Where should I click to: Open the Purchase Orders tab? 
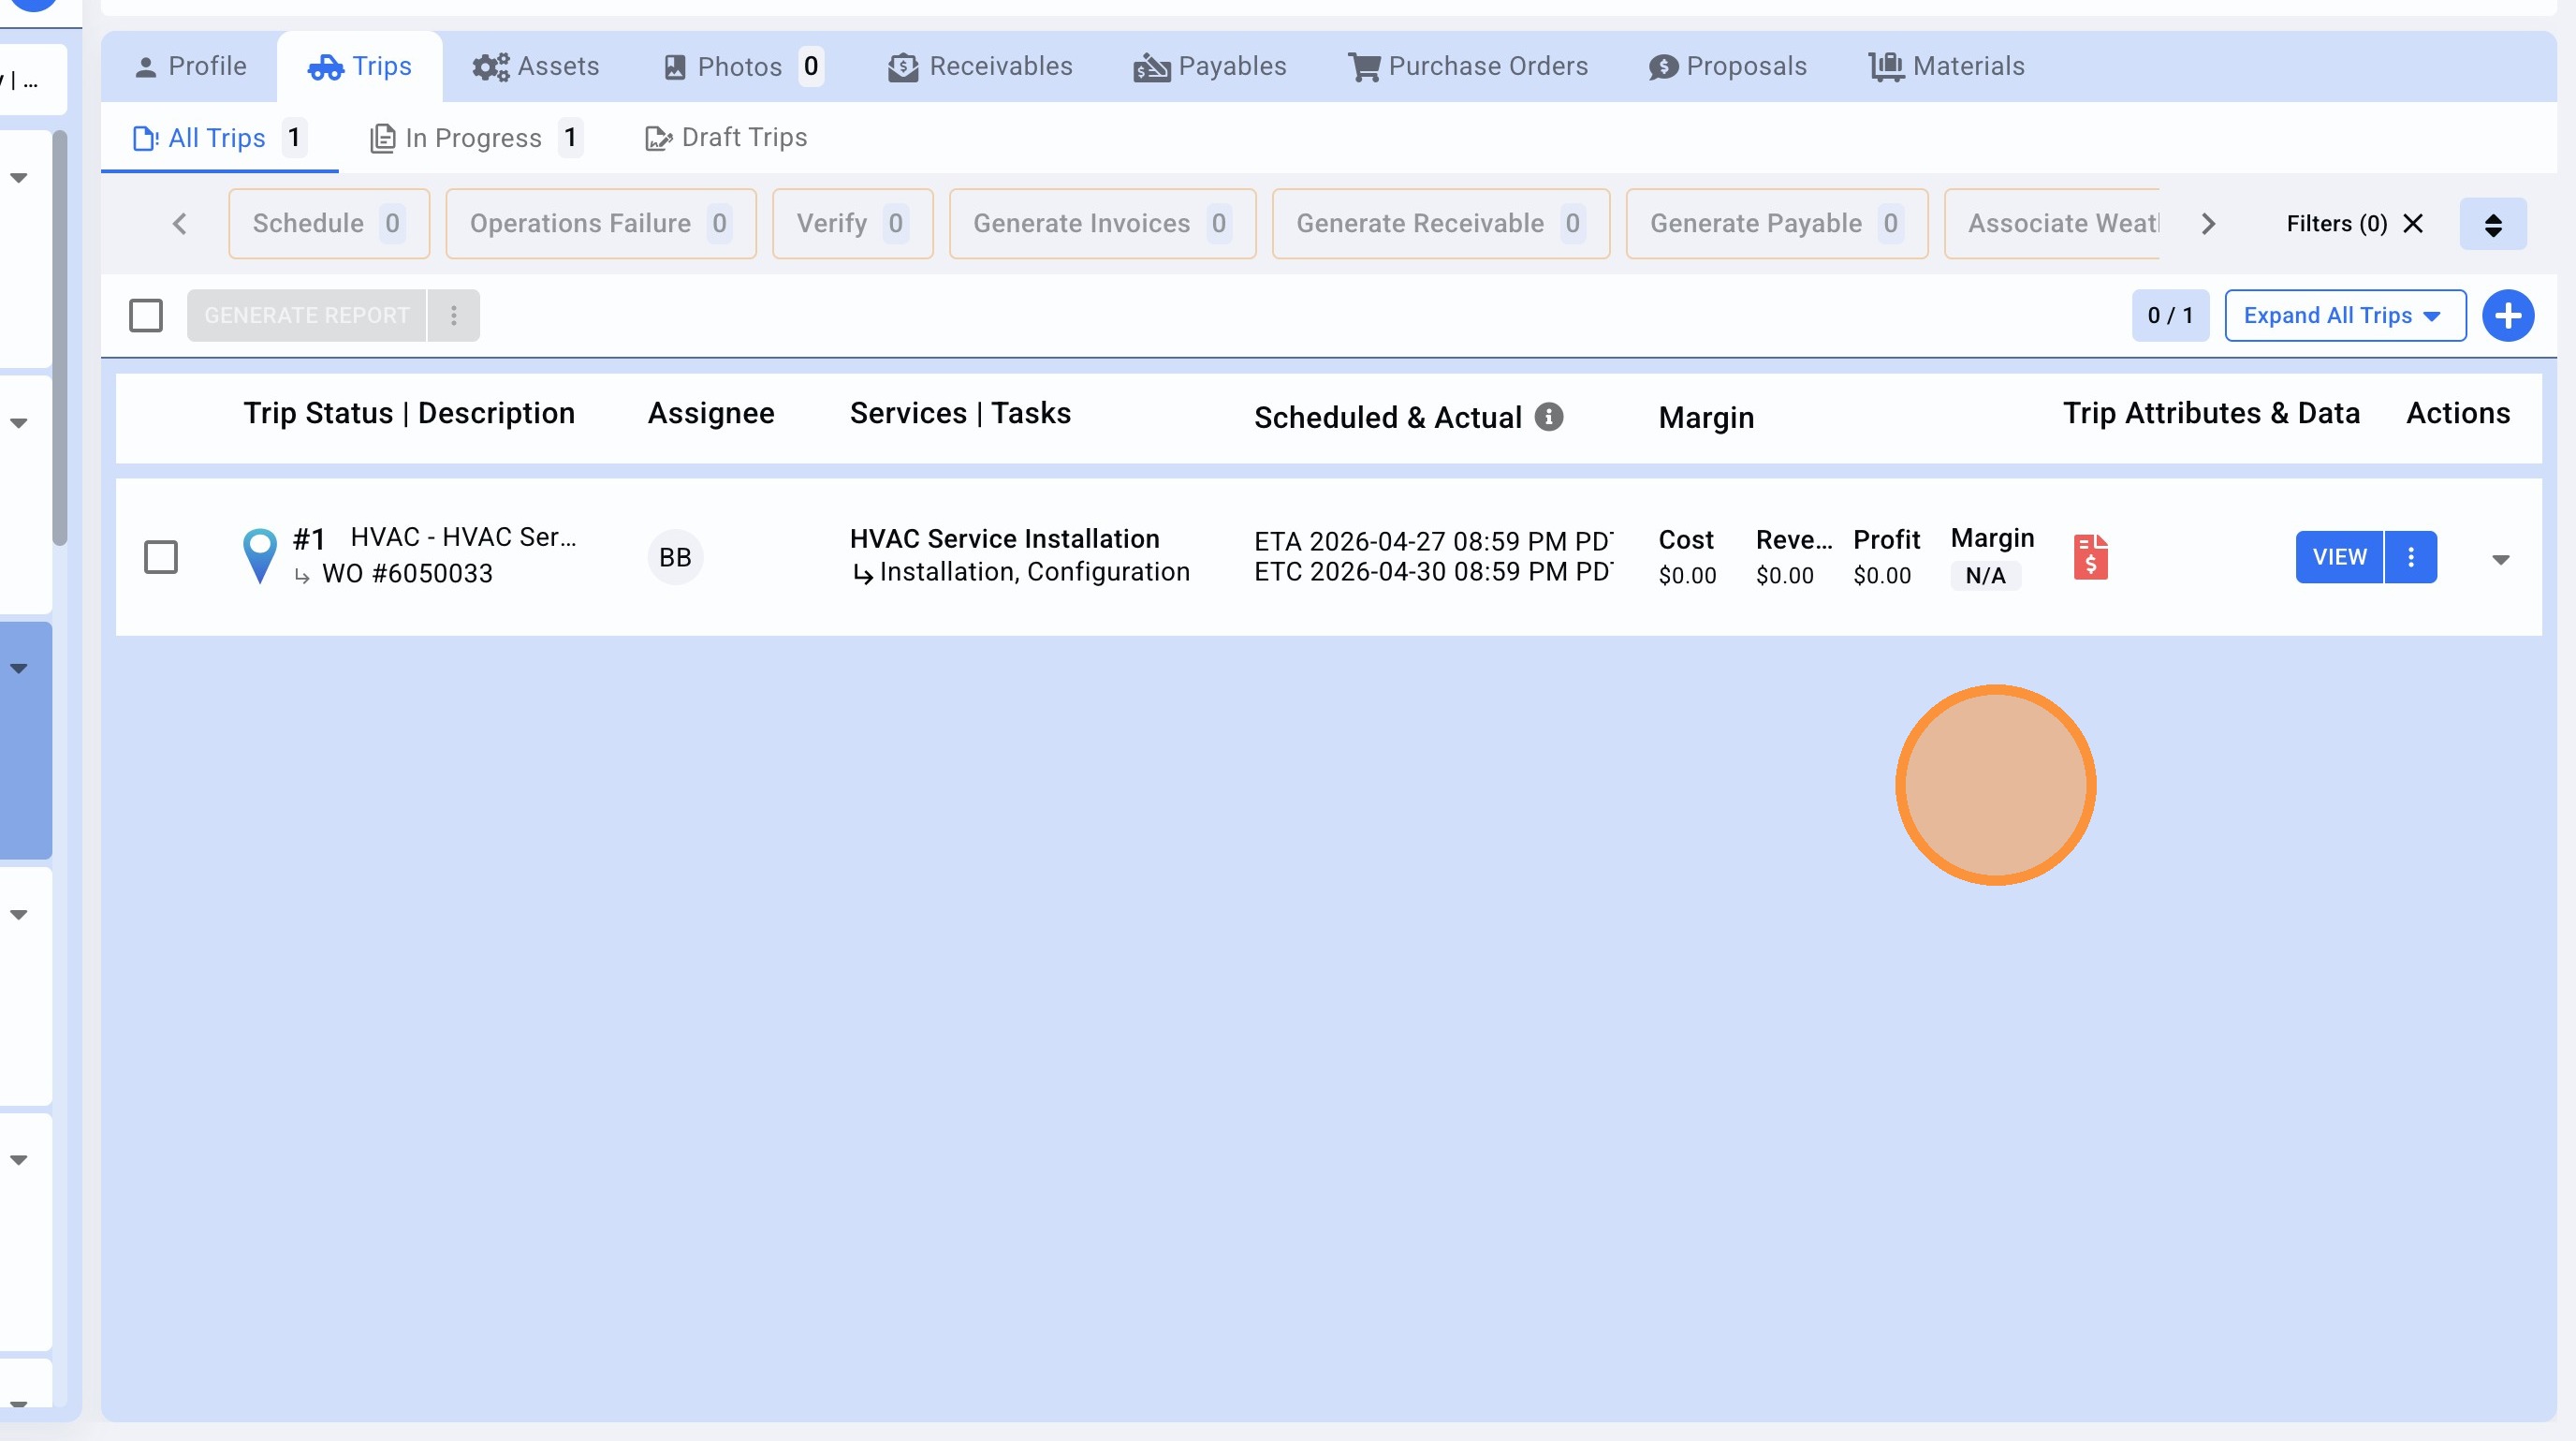(x=1467, y=66)
